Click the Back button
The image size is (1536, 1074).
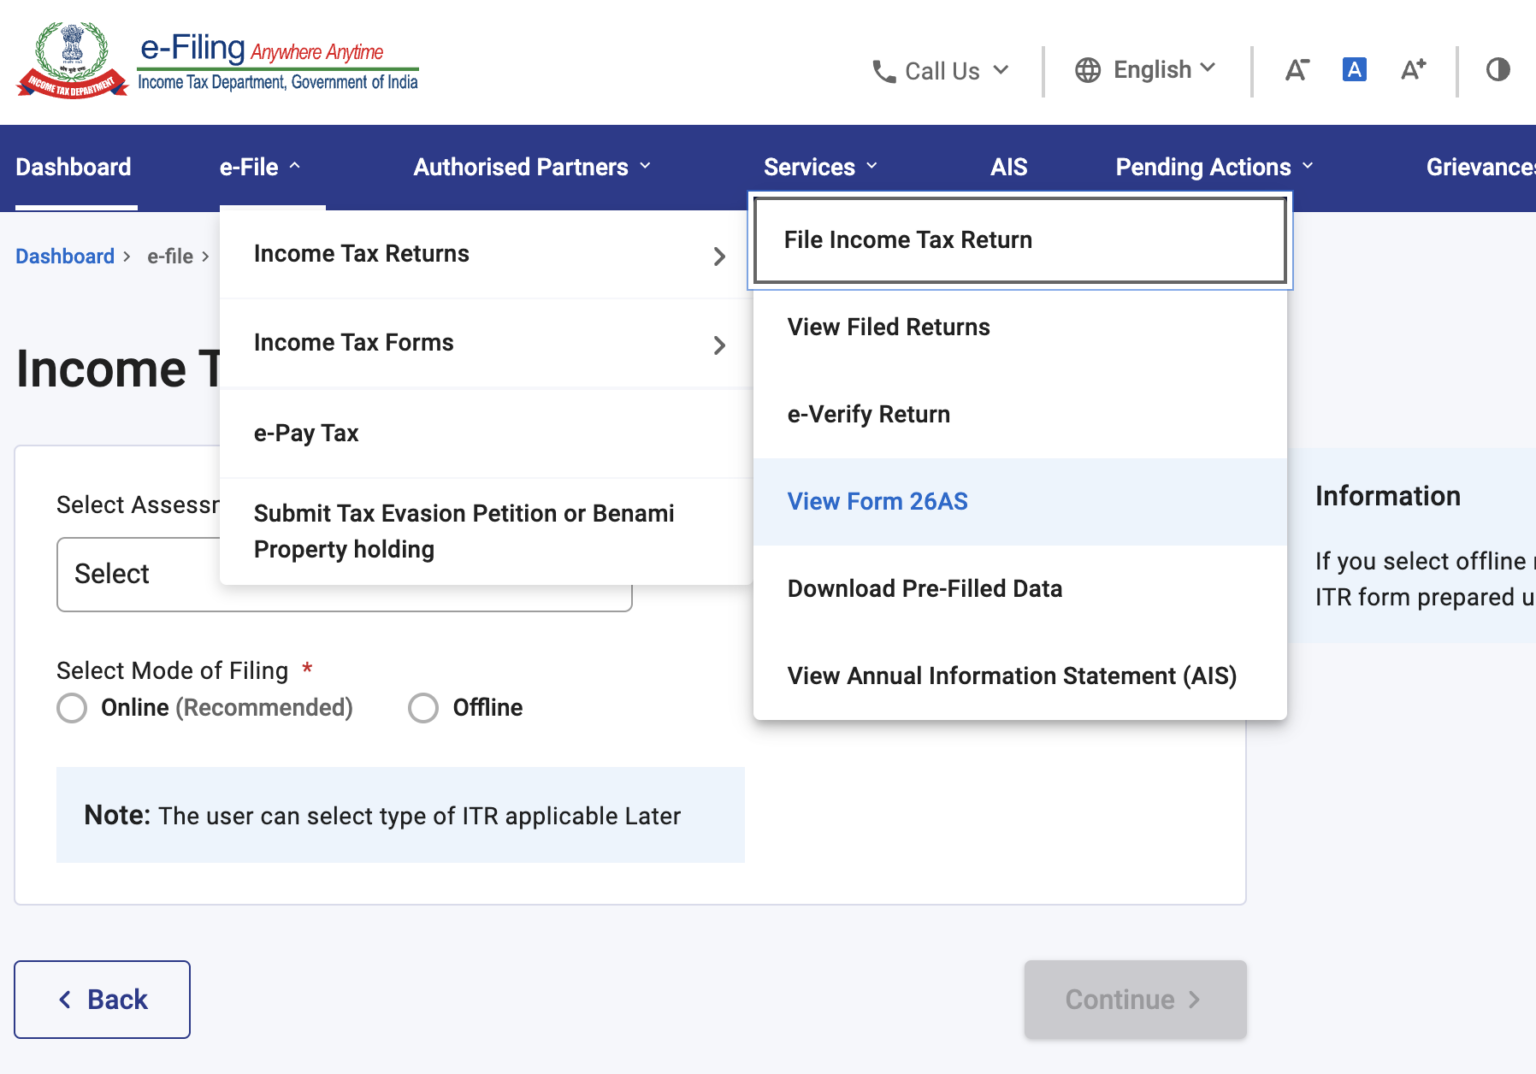[x=102, y=999]
